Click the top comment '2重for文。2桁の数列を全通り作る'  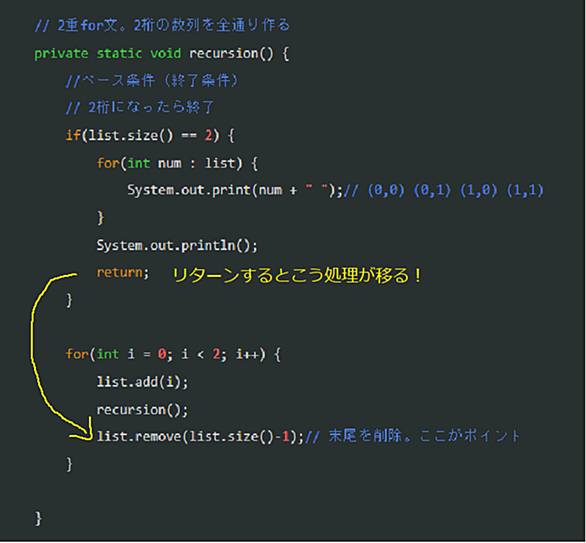174,25
